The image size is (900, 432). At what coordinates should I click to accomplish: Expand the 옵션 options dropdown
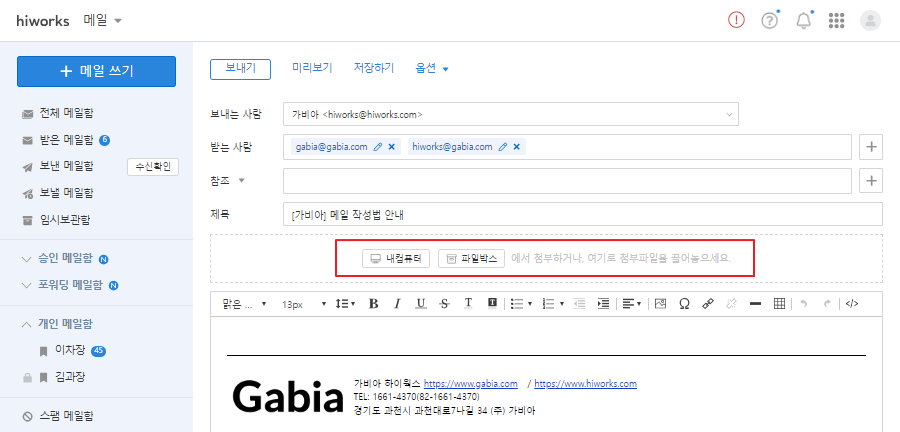(x=432, y=69)
